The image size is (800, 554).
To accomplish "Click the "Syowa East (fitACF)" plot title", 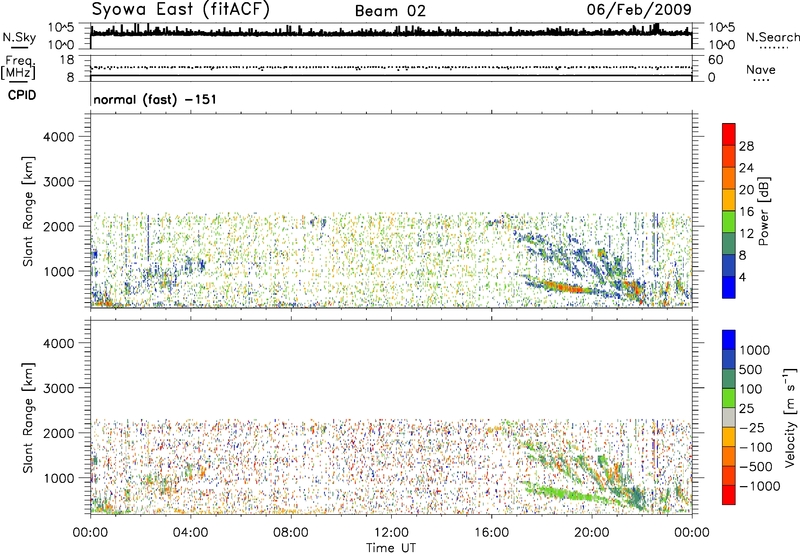I will coord(180,10).
